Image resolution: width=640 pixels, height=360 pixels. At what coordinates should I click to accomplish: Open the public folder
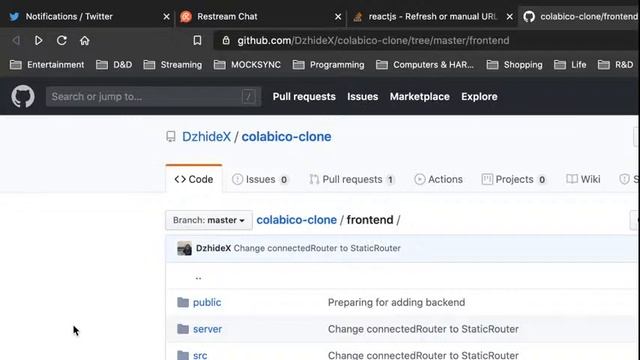click(x=207, y=302)
